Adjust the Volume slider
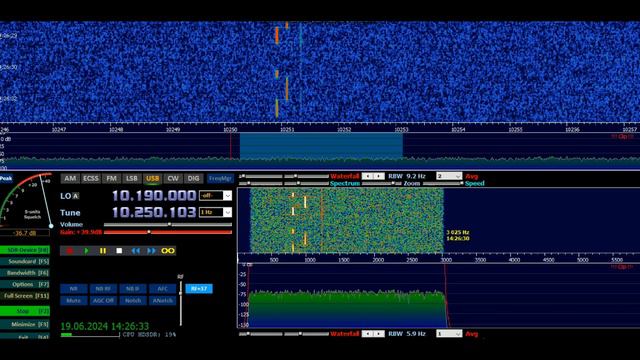Viewport: 640px width, 360px height. tap(168, 224)
